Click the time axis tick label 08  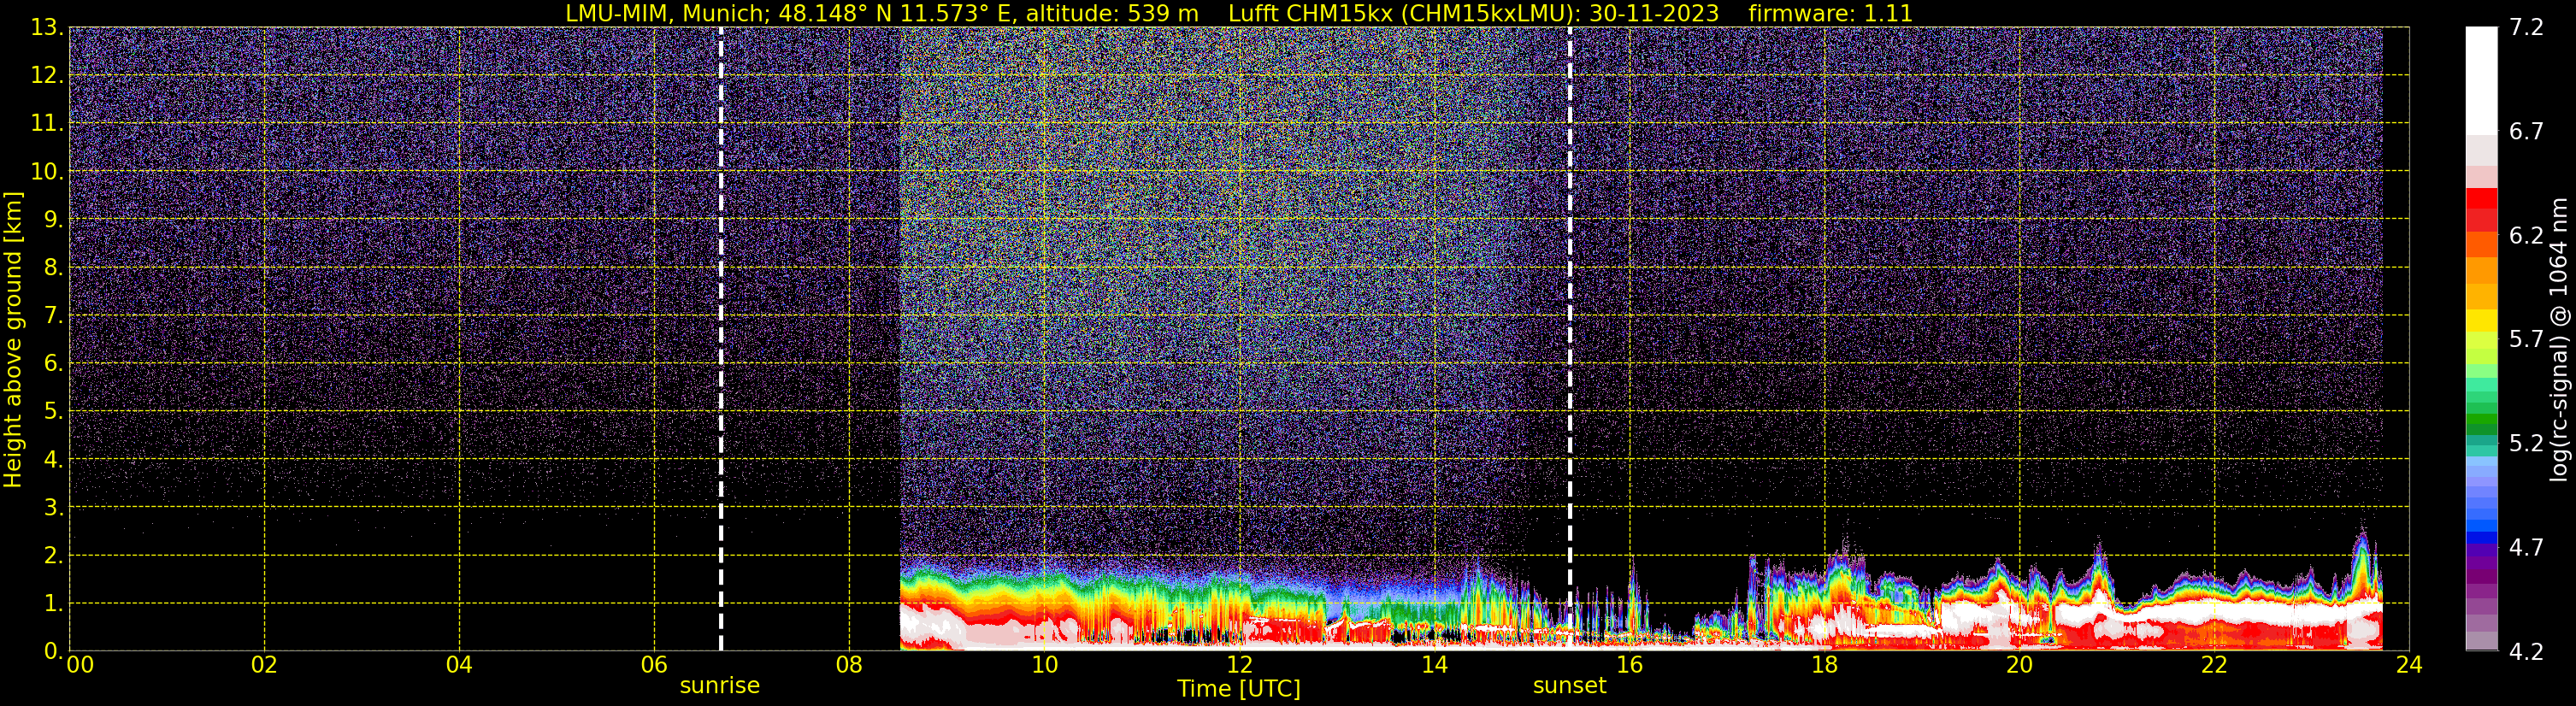(x=849, y=665)
